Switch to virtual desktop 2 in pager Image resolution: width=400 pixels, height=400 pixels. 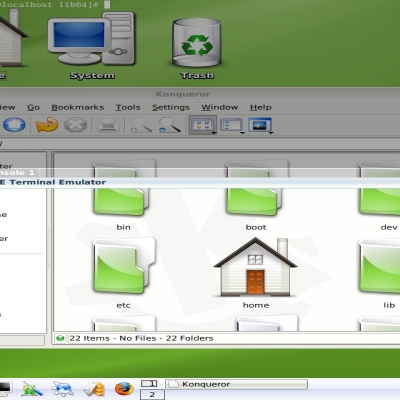pos(152,395)
